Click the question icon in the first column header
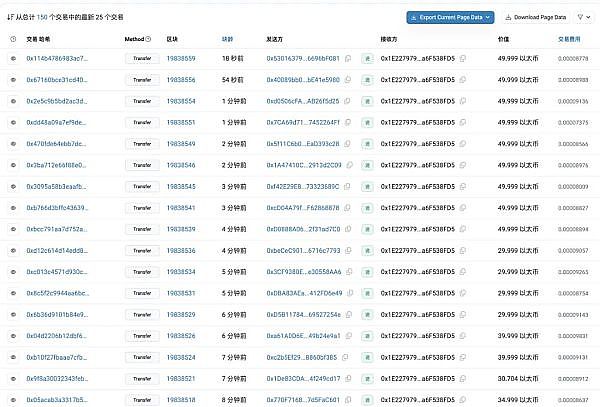 point(13,38)
